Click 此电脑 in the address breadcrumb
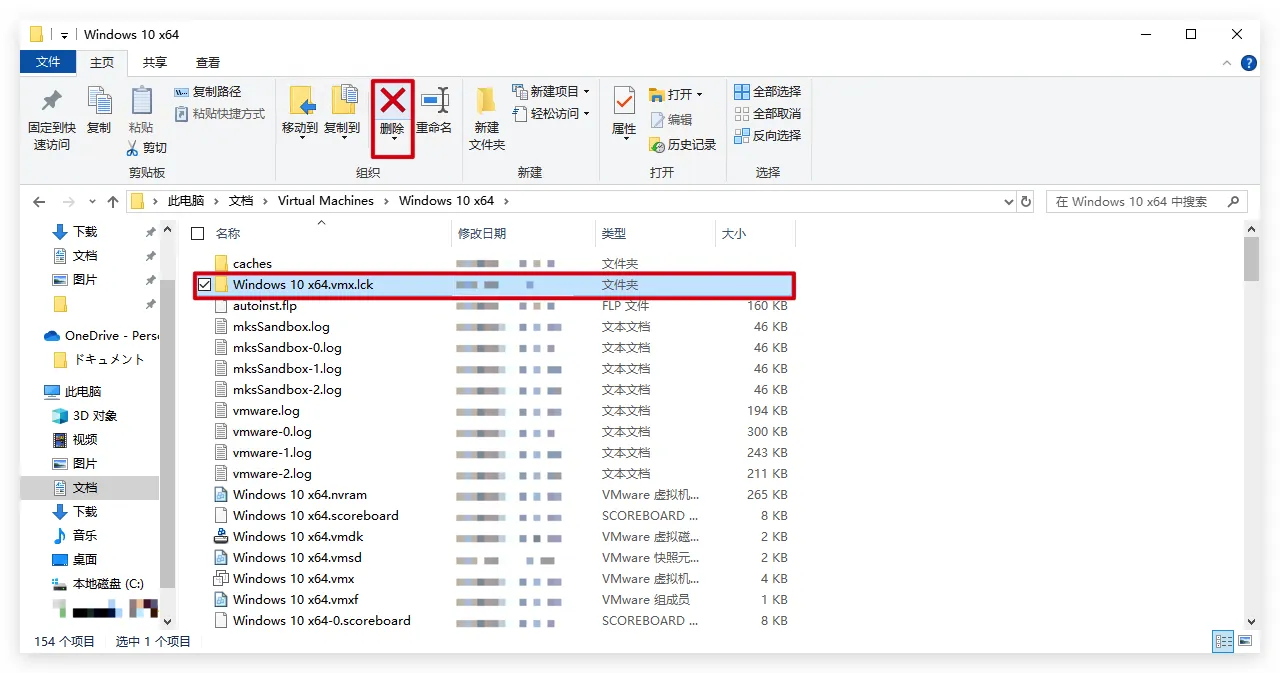The image size is (1280, 673). [x=186, y=201]
